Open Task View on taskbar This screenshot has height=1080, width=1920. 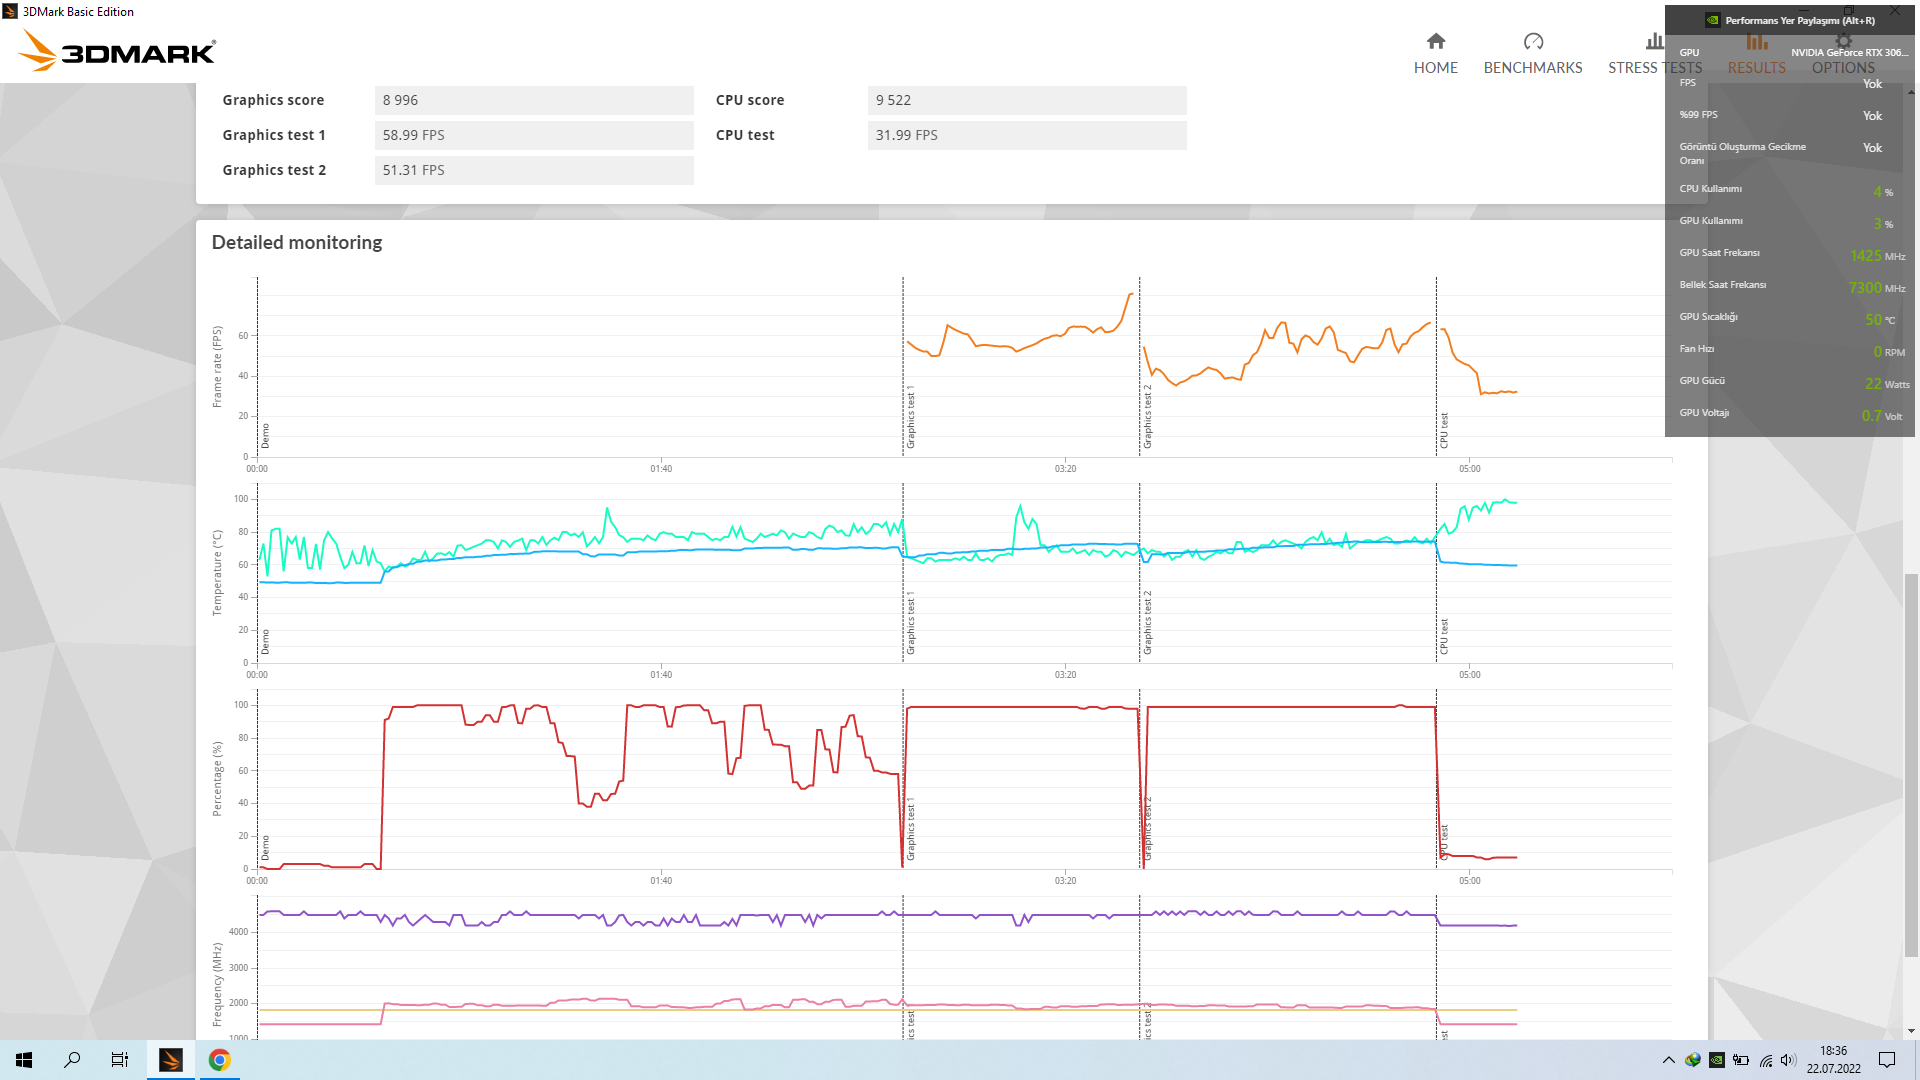(x=119, y=1060)
